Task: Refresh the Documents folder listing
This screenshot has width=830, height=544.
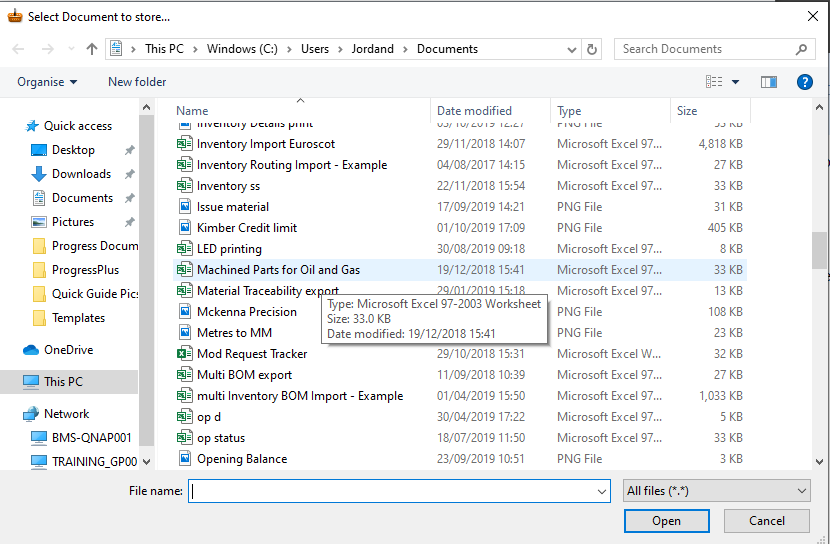Action: pos(592,49)
